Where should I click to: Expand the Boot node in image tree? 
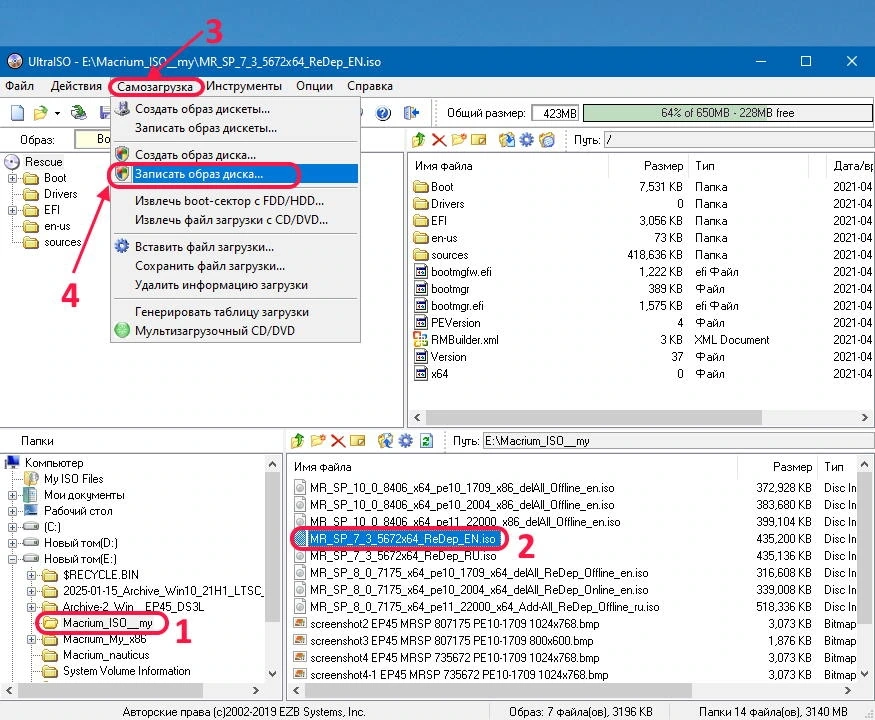[x=12, y=179]
